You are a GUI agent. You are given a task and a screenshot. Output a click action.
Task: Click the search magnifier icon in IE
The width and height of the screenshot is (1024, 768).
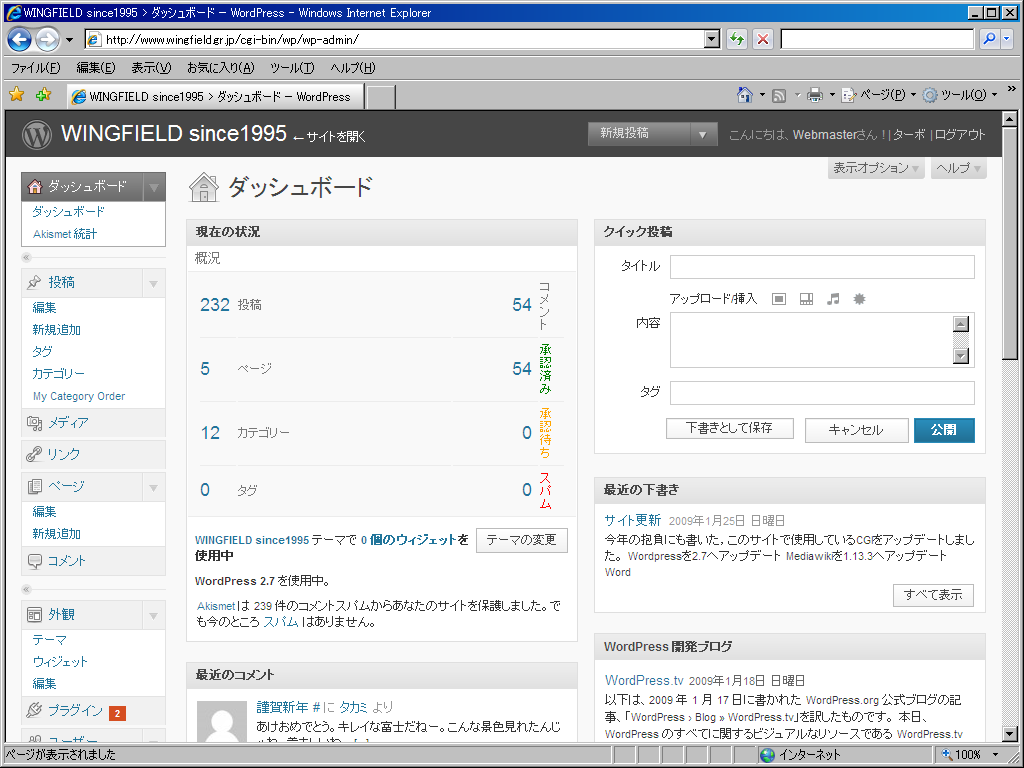tap(989, 39)
